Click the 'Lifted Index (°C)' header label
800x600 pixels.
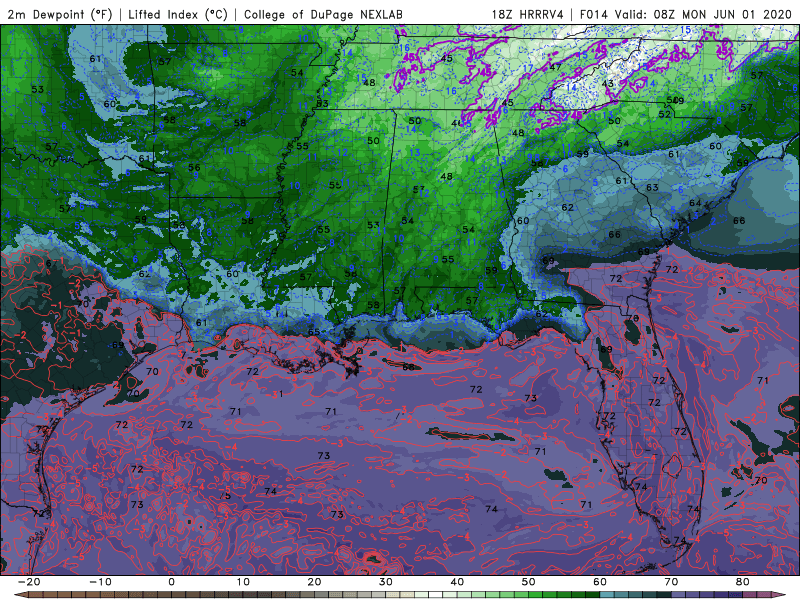[178, 14]
